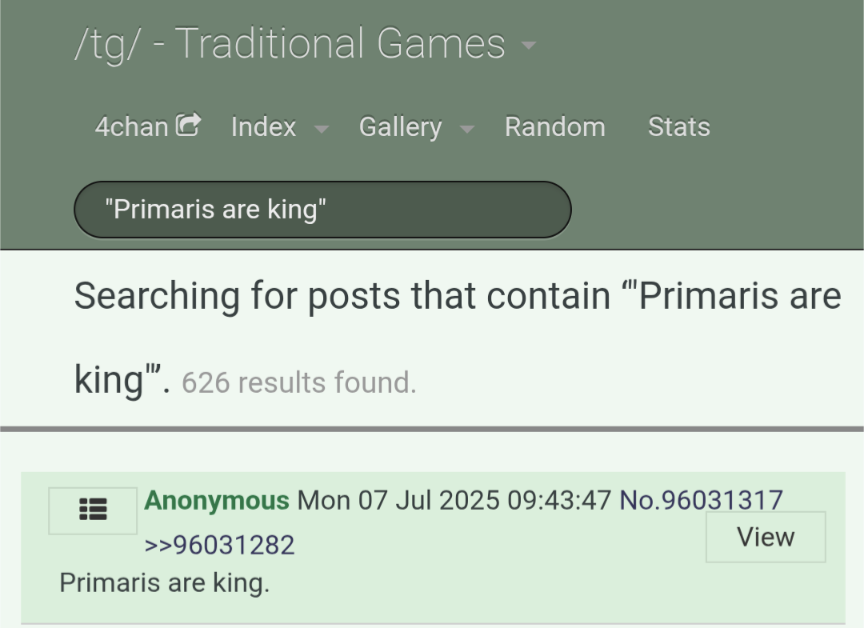This screenshot has width=864, height=628.
Task: Open the post options list icon
Action: 93,510
